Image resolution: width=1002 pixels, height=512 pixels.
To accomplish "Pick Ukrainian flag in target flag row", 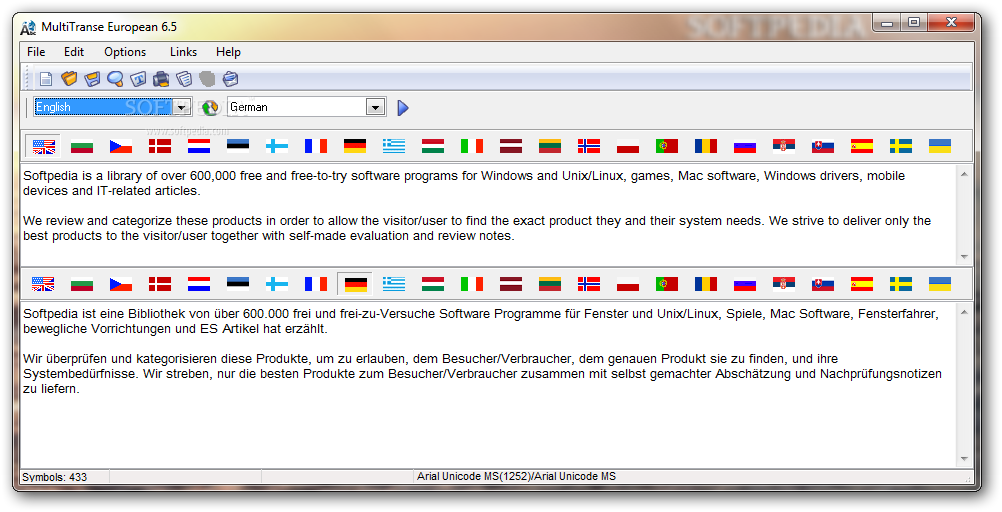I will [939, 284].
